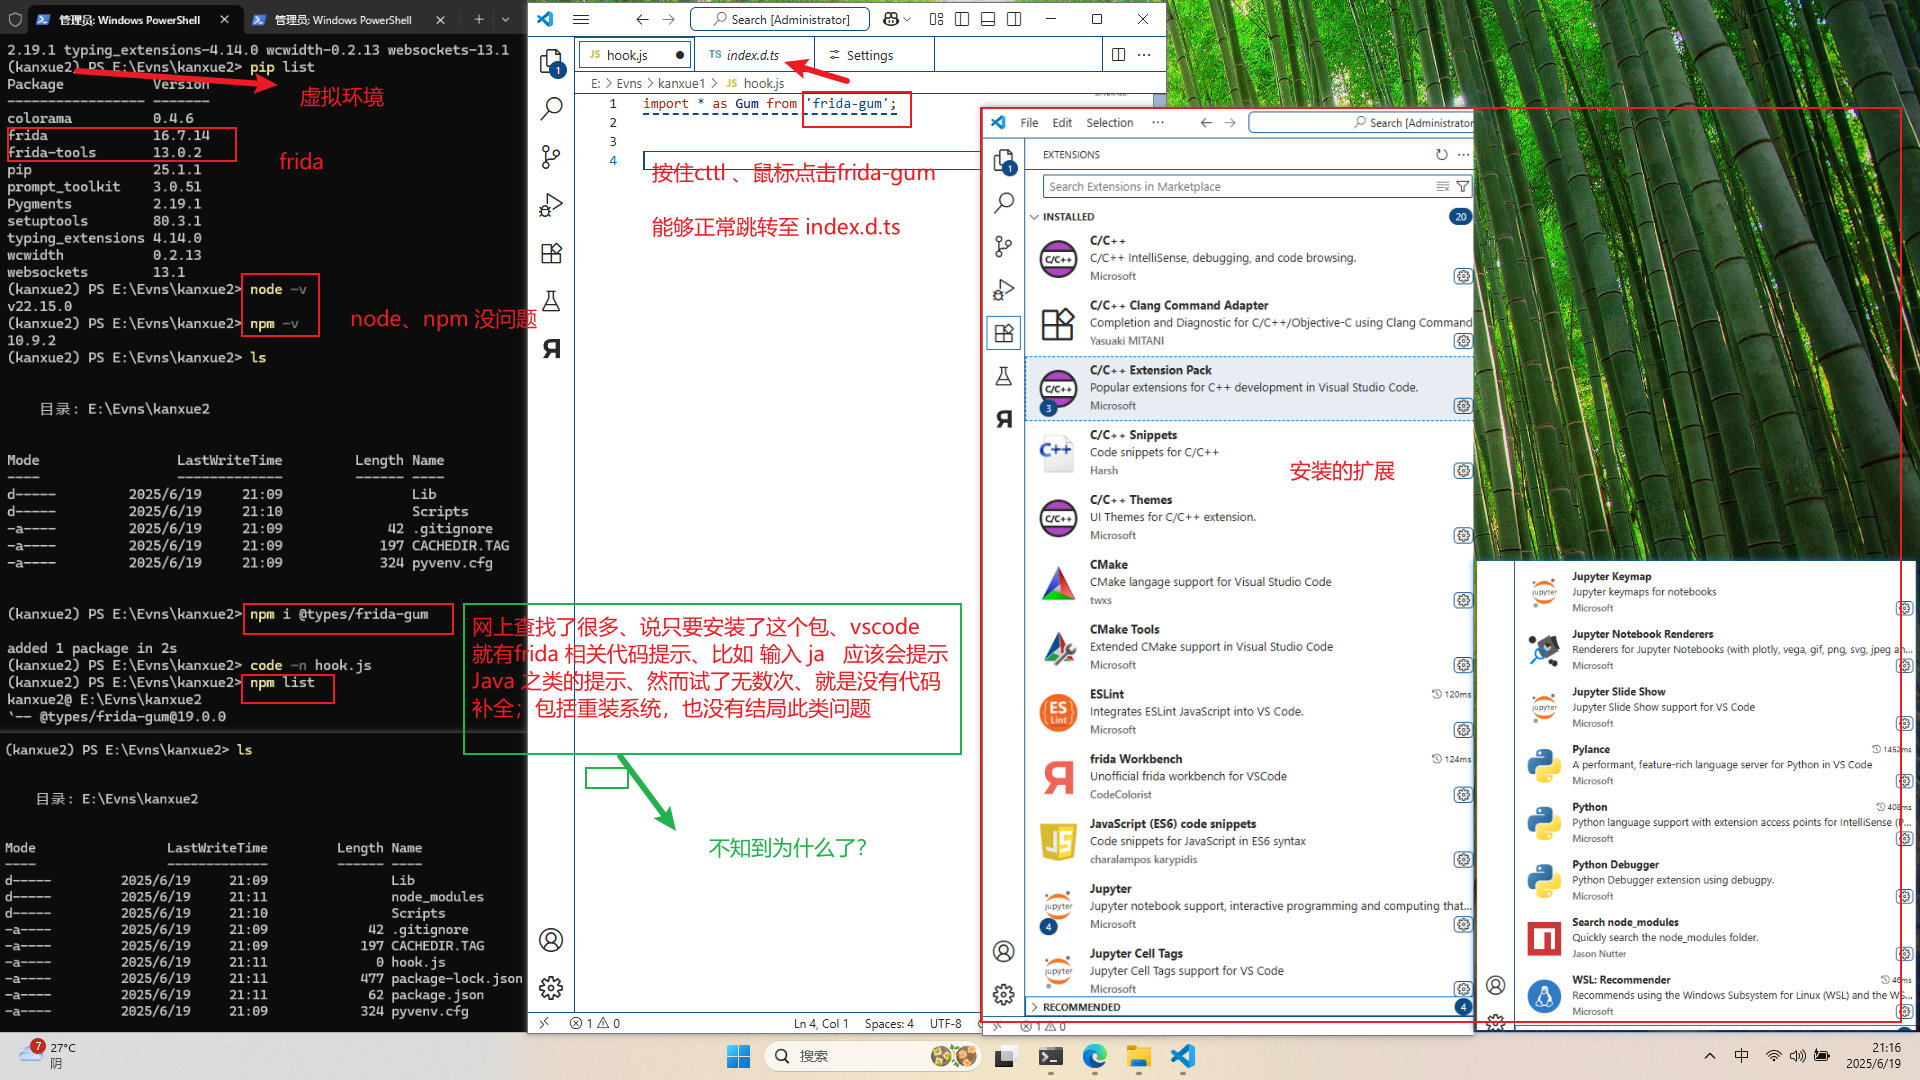Toggle secondary side bar layout button

pyautogui.click(x=1014, y=19)
